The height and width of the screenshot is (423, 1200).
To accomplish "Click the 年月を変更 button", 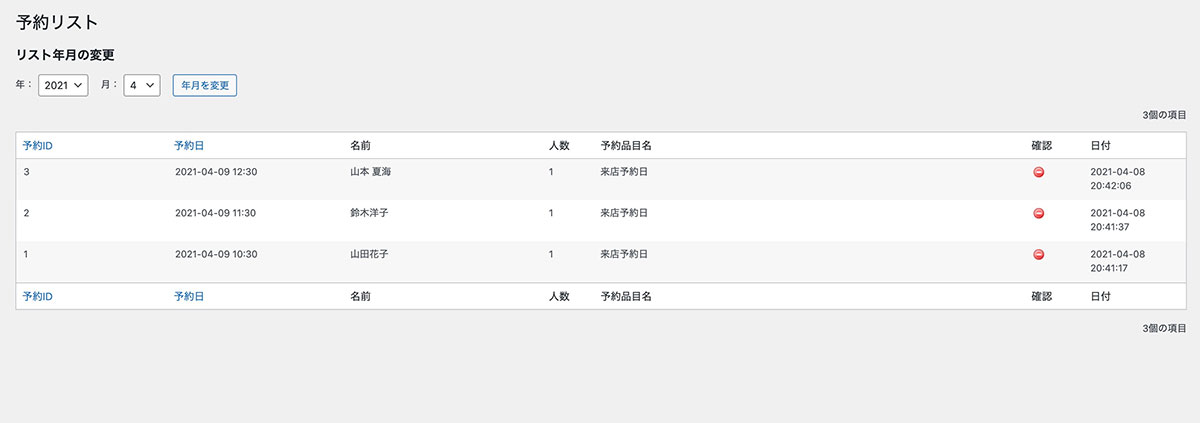I will click(x=205, y=86).
